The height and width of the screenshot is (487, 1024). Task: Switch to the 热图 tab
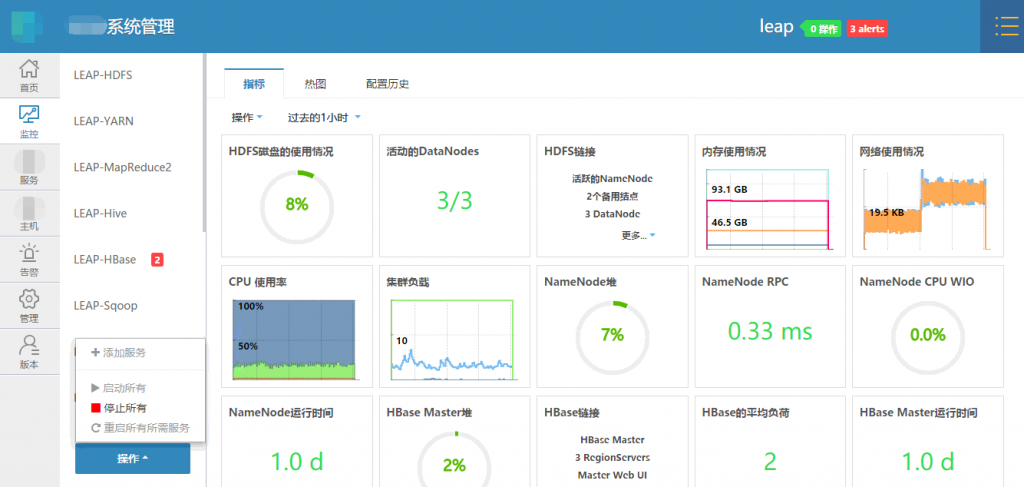[x=315, y=84]
